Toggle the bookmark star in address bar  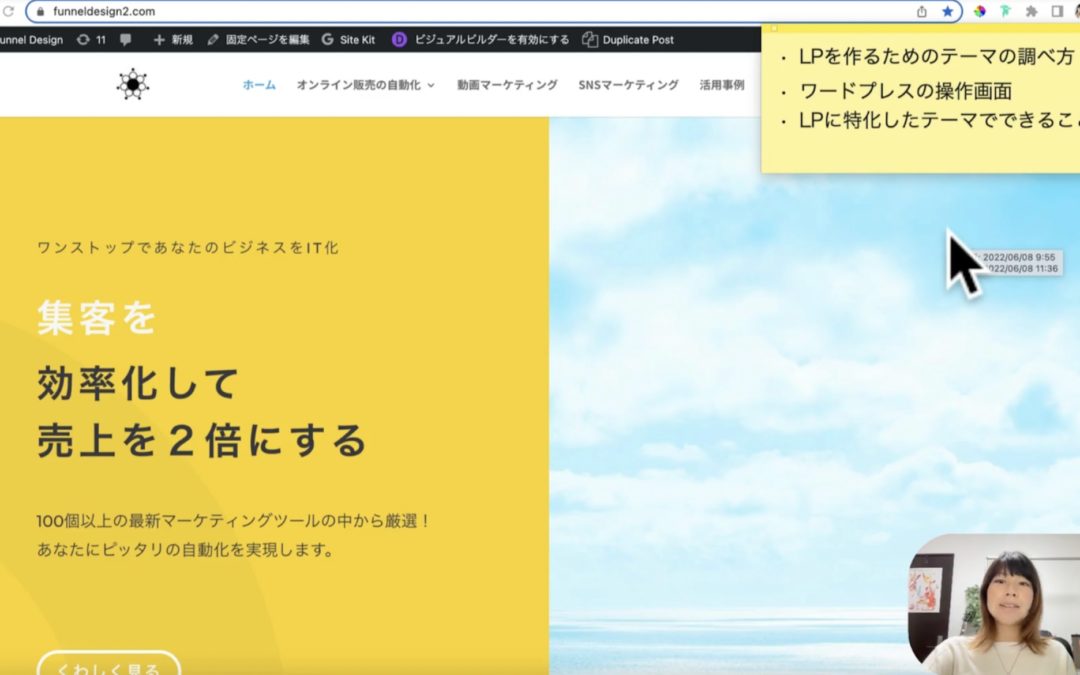click(948, 10)
